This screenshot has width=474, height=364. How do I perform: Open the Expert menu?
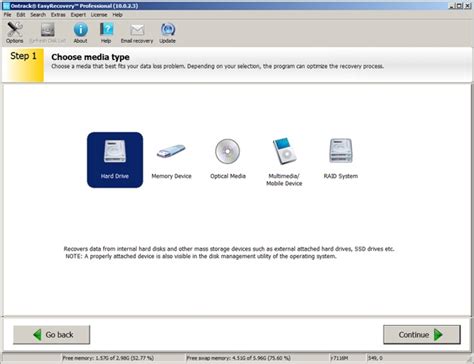pyautogui.click(x=78, y=15)
